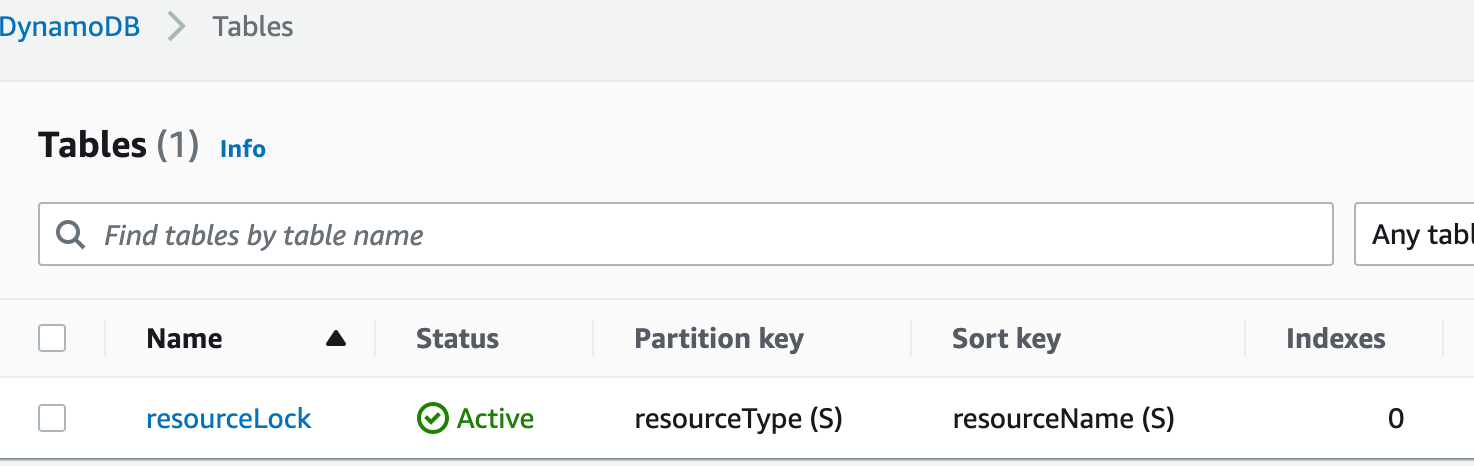The image size is (1474, 466).
Task: Click the Indexes count 0 cell
Action: pyautogui.click(x=1395, y=418)
